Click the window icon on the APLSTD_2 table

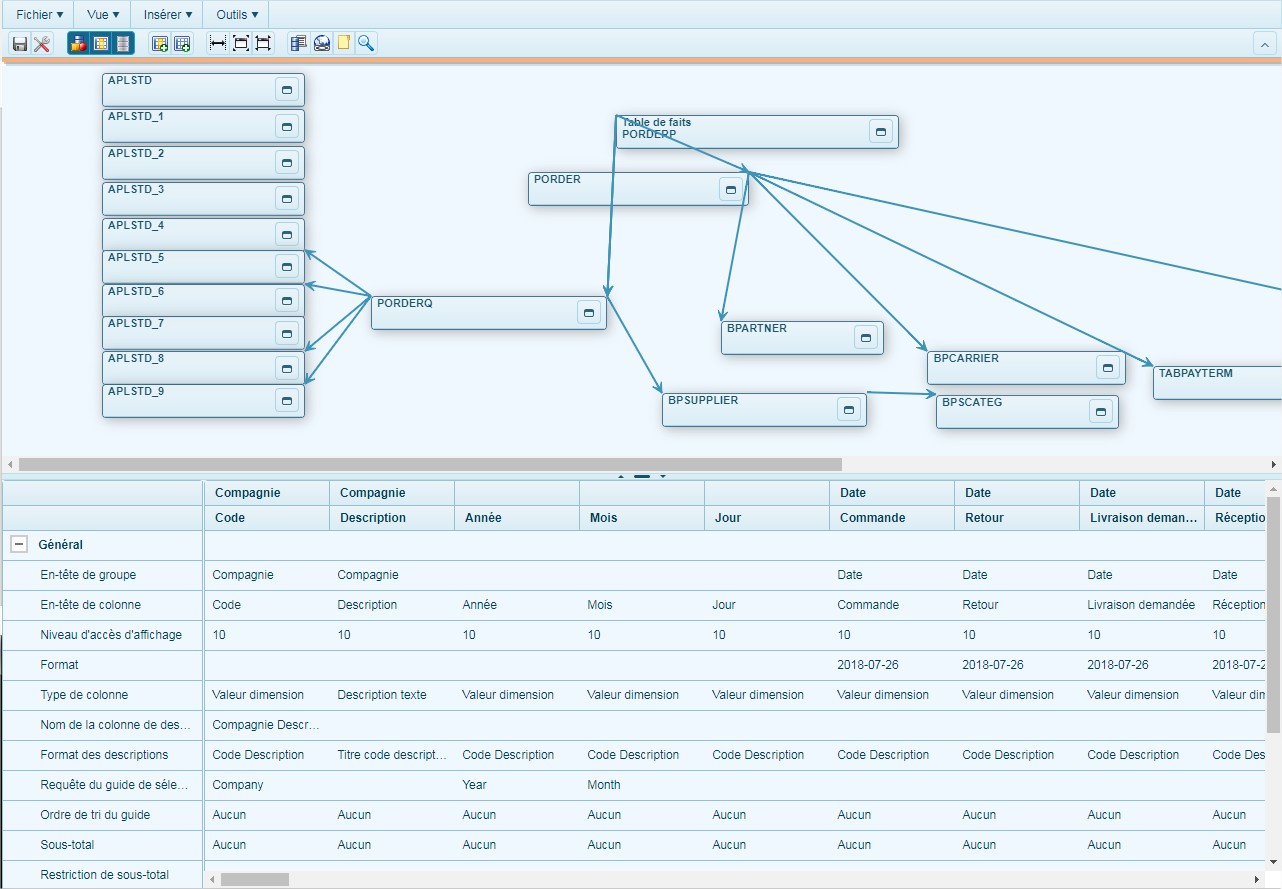pos(287,163)
